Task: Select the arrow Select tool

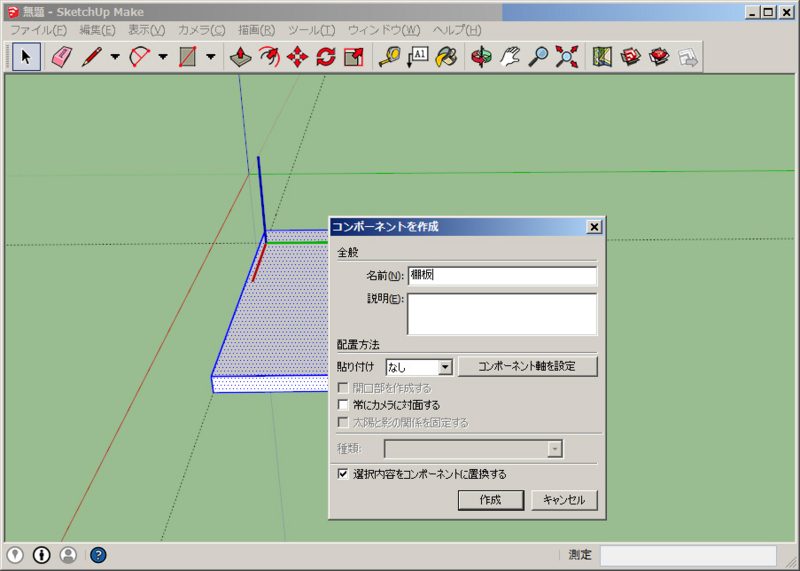Action: [x=27, y=57]
